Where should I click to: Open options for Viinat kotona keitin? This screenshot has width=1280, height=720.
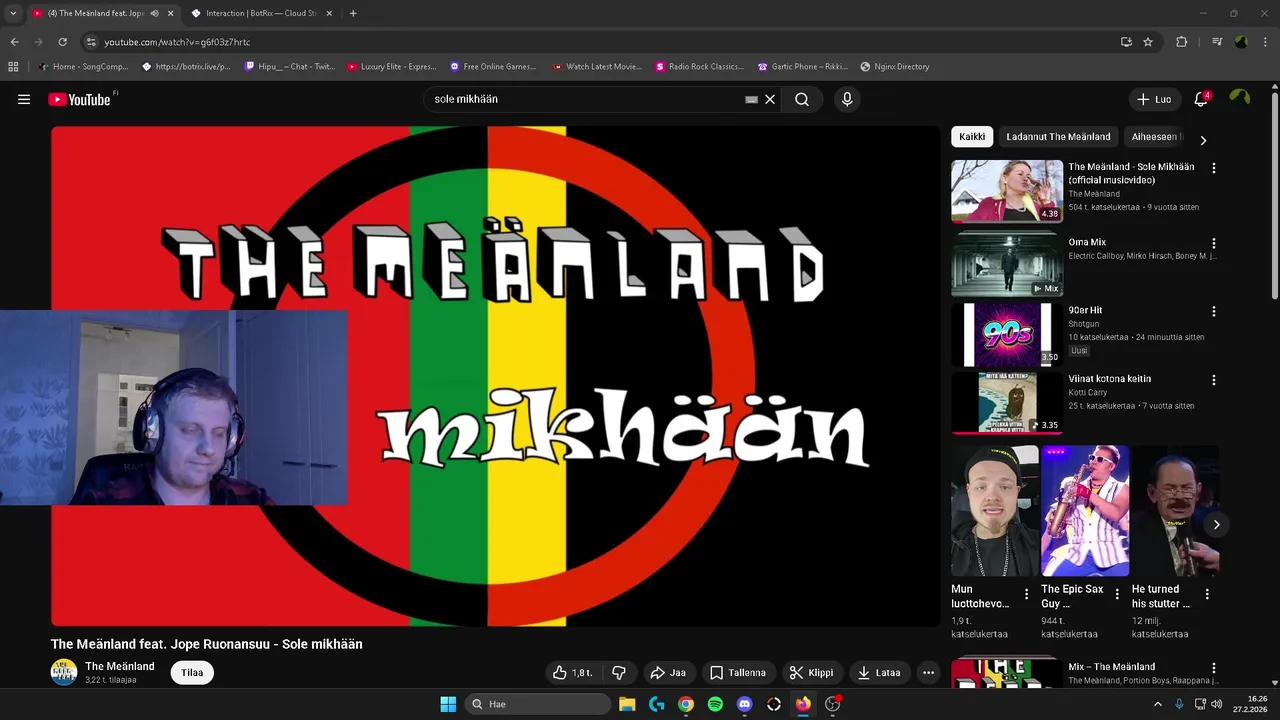[1214, 380]
